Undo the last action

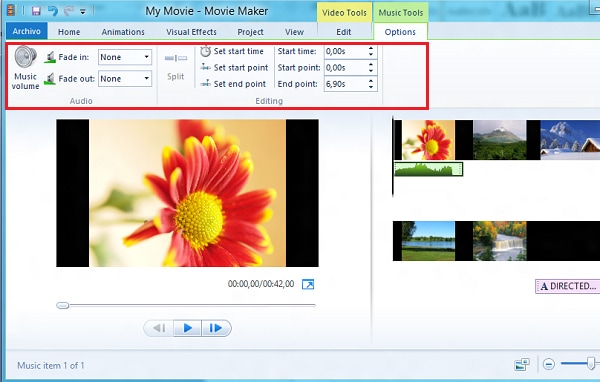point(53,11)
